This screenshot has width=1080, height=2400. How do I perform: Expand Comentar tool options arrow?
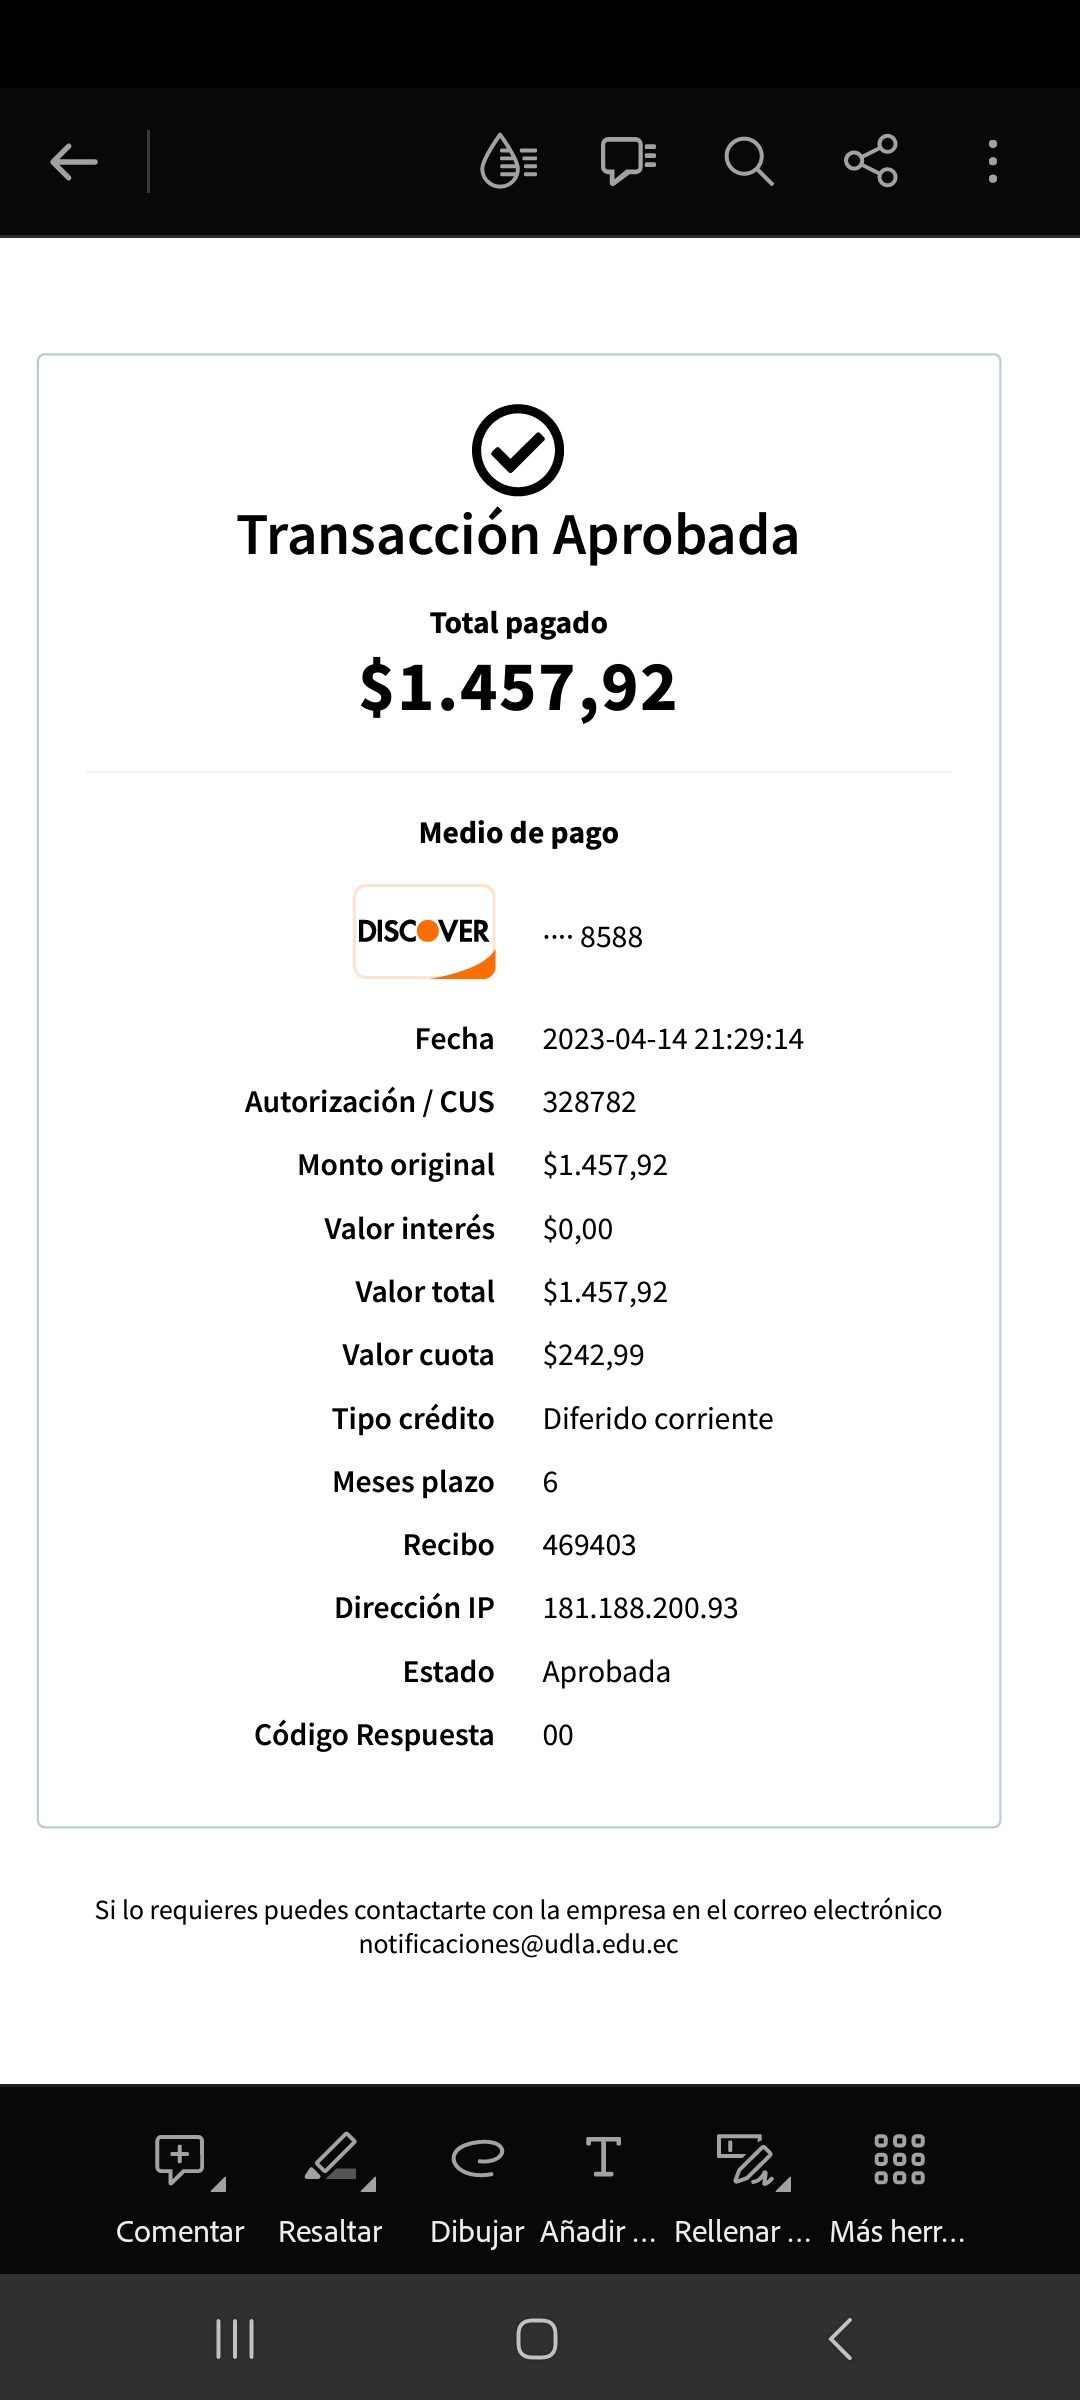[x=219, y=2184]
